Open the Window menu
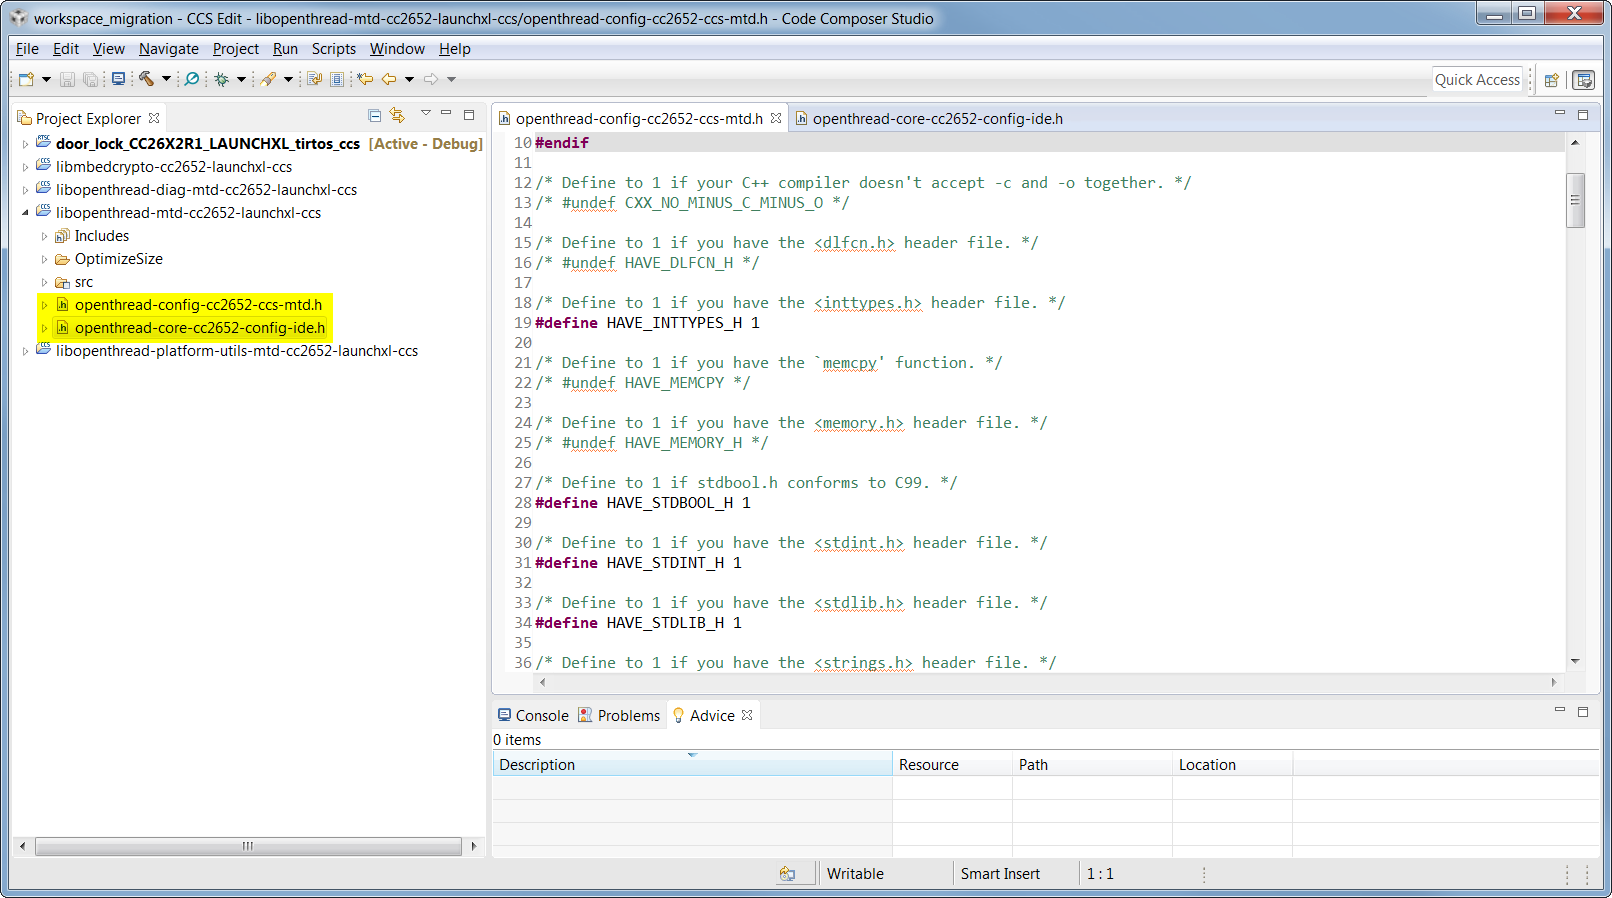The width and height of the screenshot is (1612, 898). tap(397, 49)
